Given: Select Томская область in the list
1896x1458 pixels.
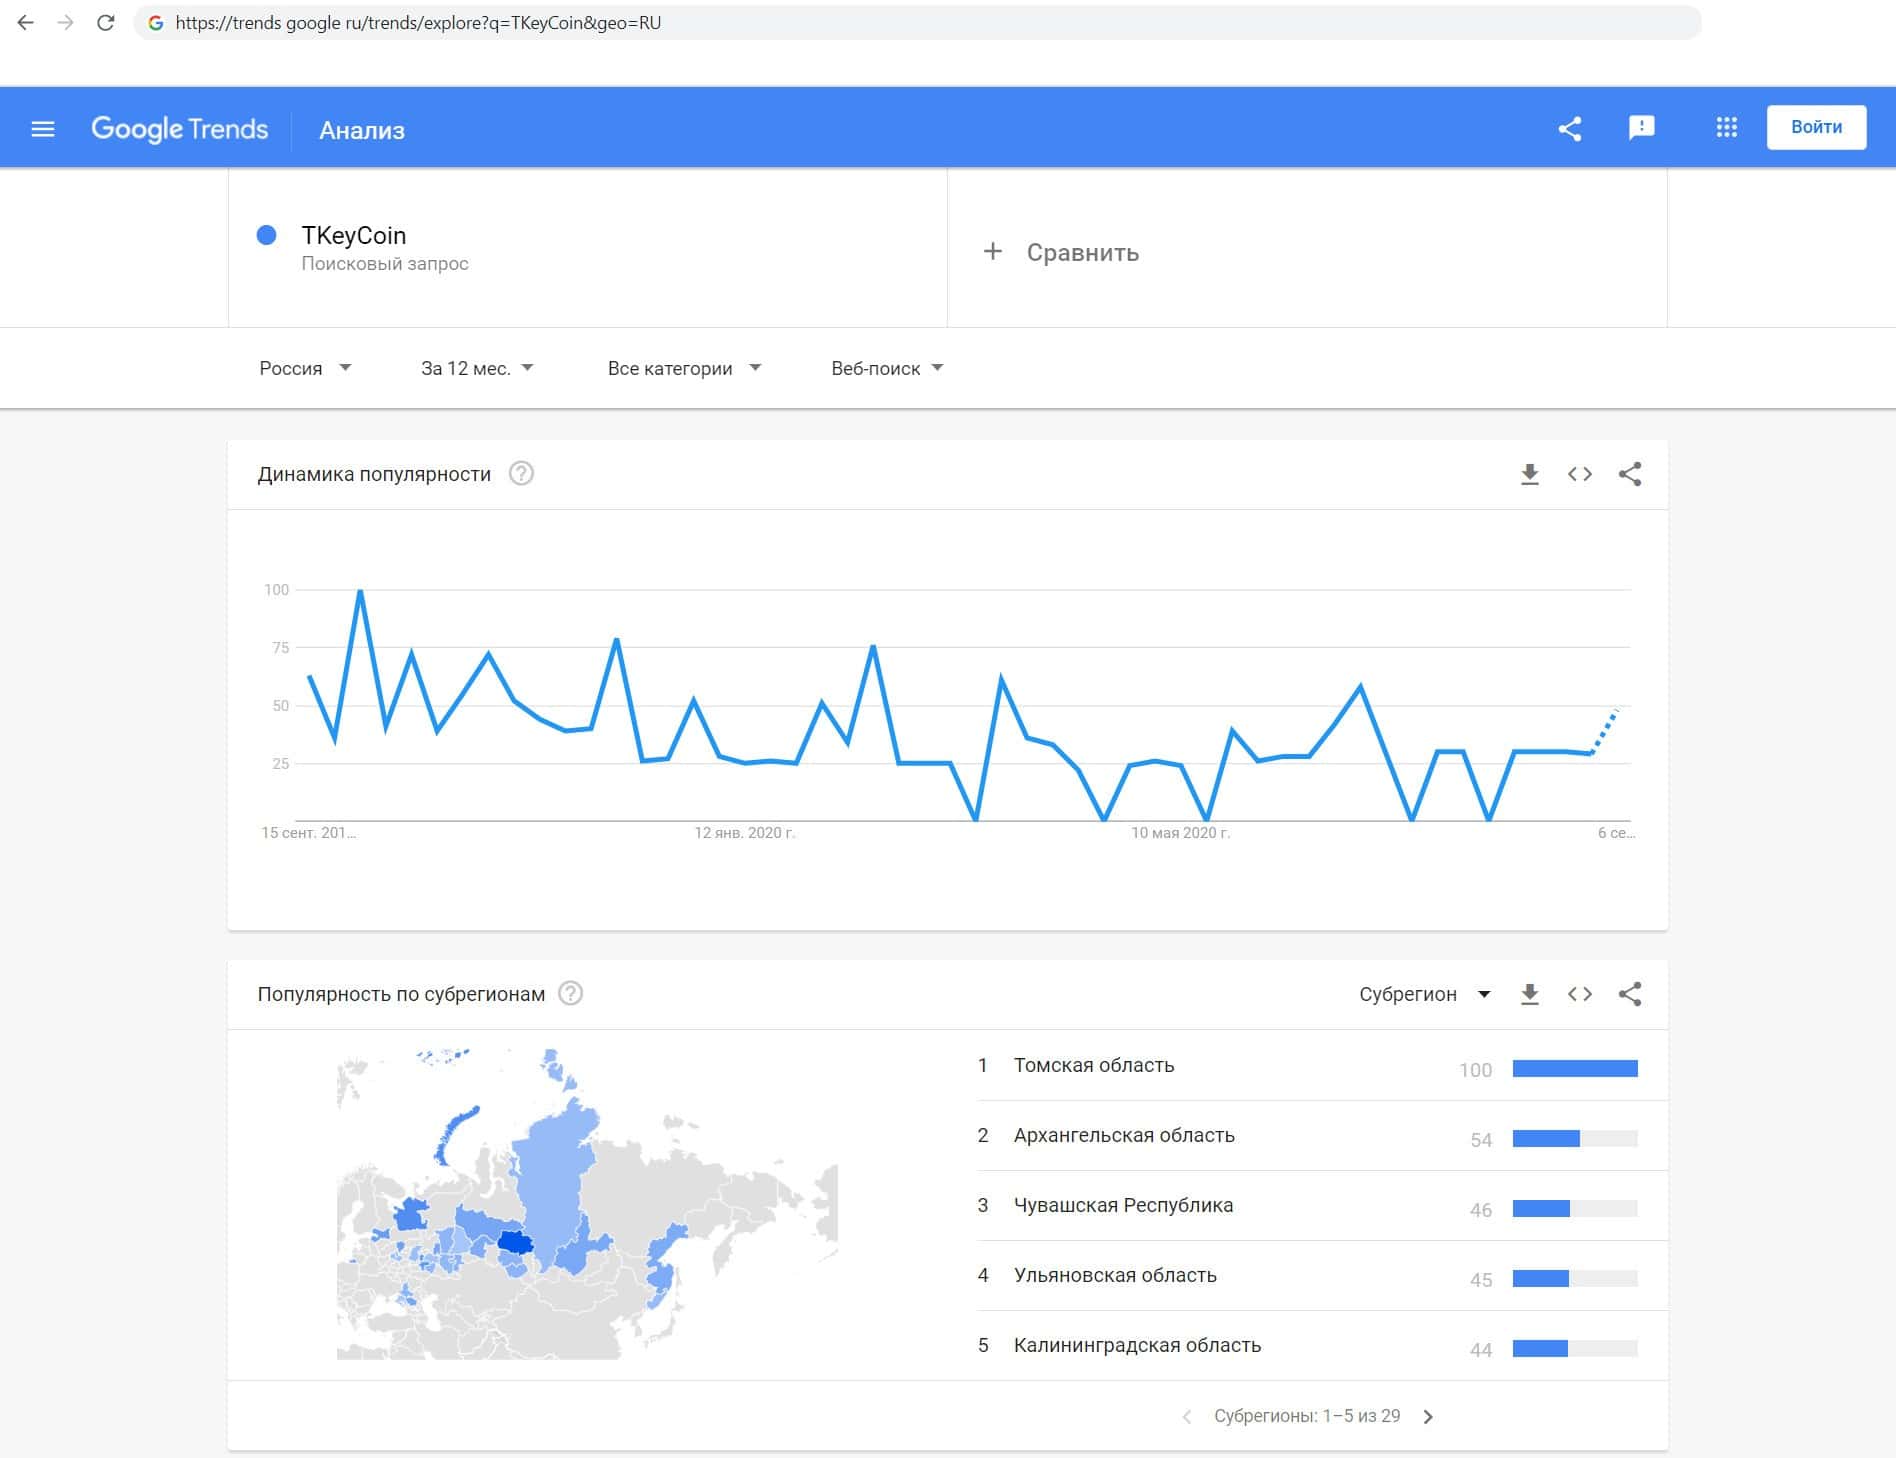Looking at the screenshot, I should [1094, 1066].
